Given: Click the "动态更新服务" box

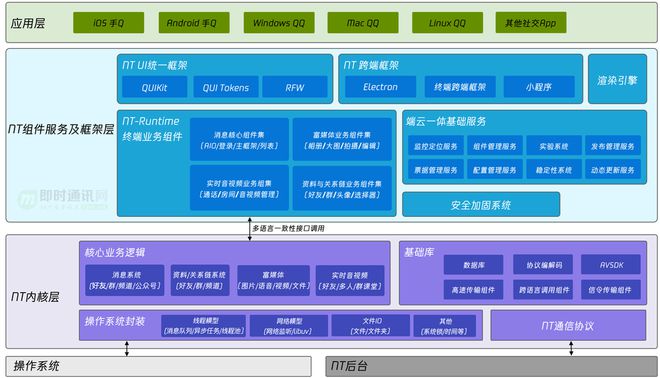Looking at the screenshot, I should point(613,169).
